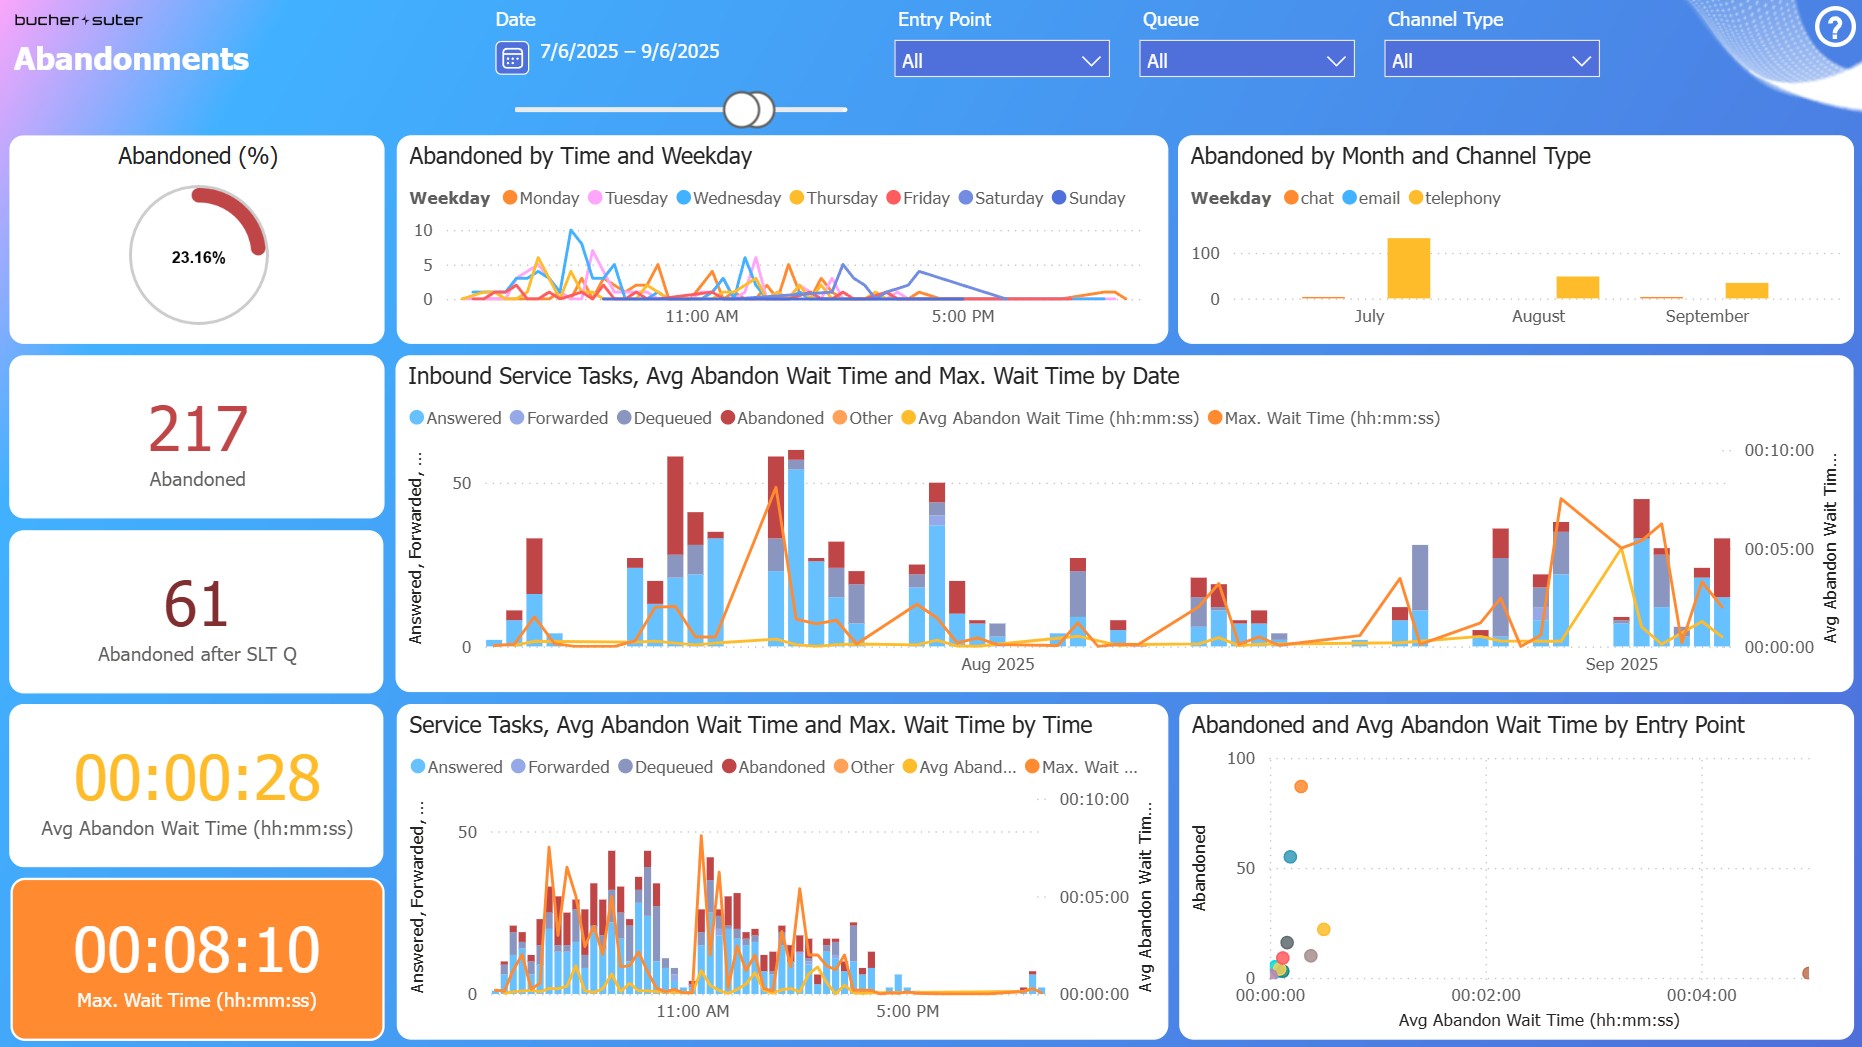This screenshot has width=1862, height=1047.
Task: Click the 23.16% Abandoned gauge
Action: (x=198, y=255)
